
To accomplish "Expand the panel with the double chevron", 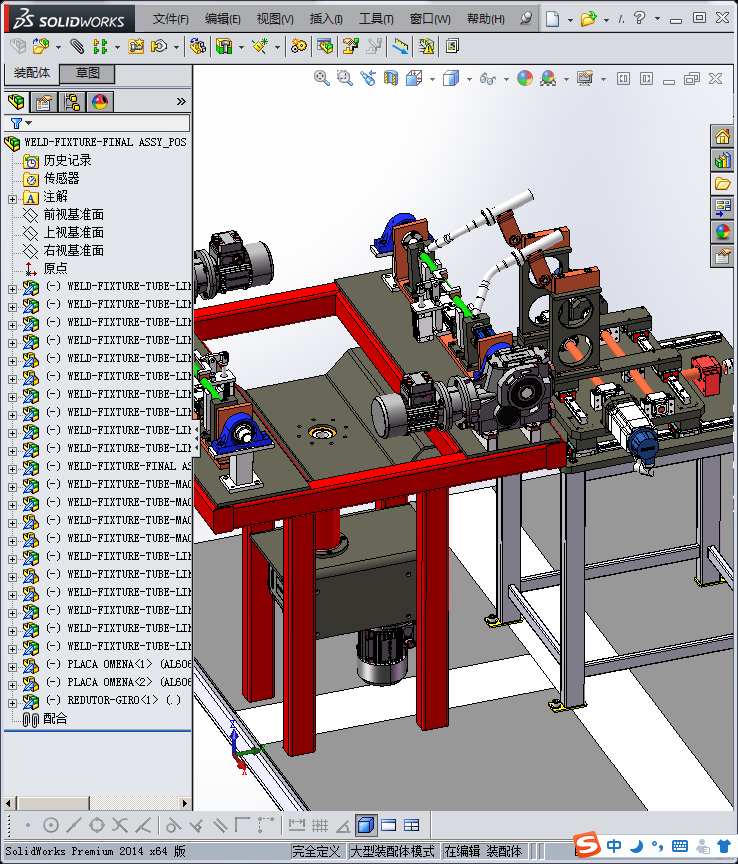I will [x=181, y=101].
